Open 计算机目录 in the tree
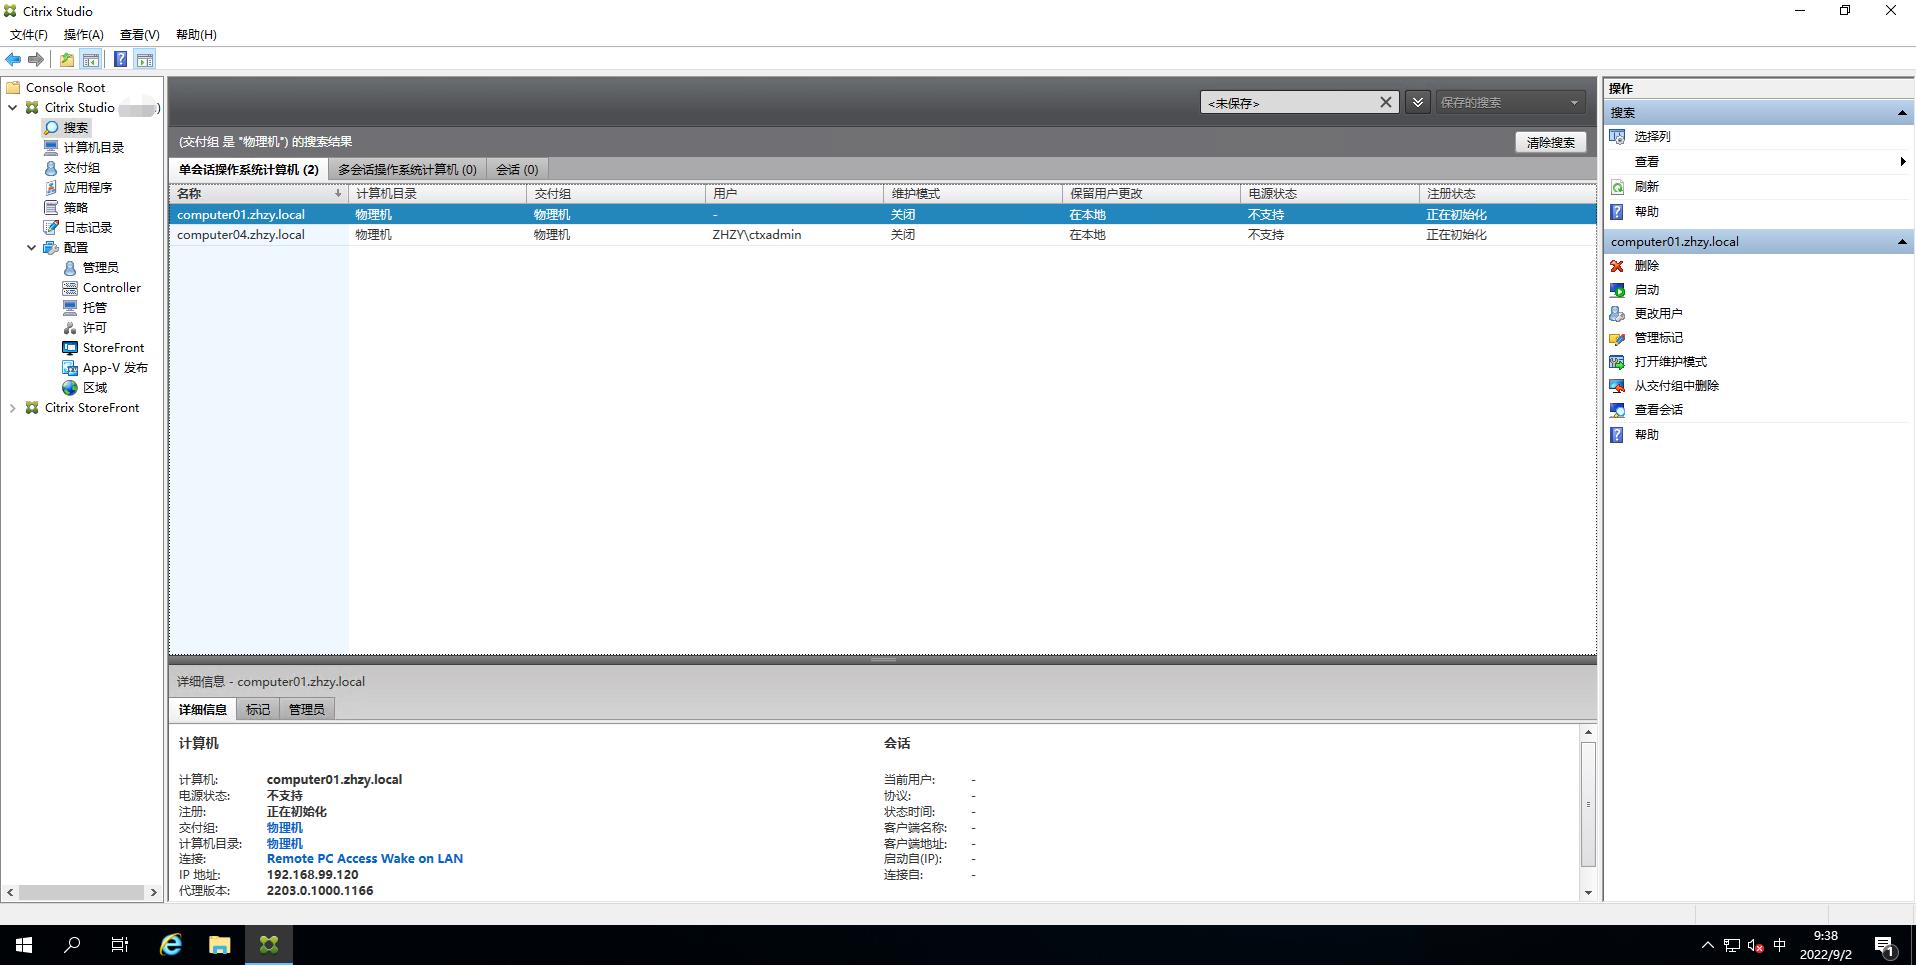1916x965 pixels. pos(94,147)
